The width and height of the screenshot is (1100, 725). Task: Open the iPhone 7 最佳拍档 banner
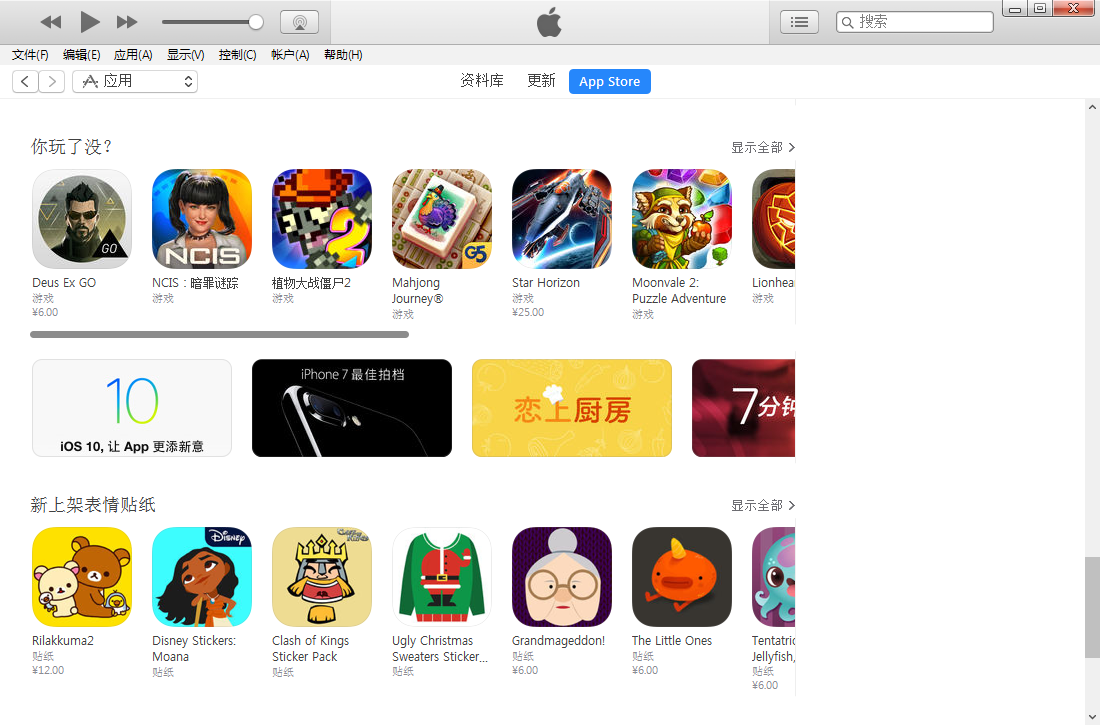tap(351, 408)
